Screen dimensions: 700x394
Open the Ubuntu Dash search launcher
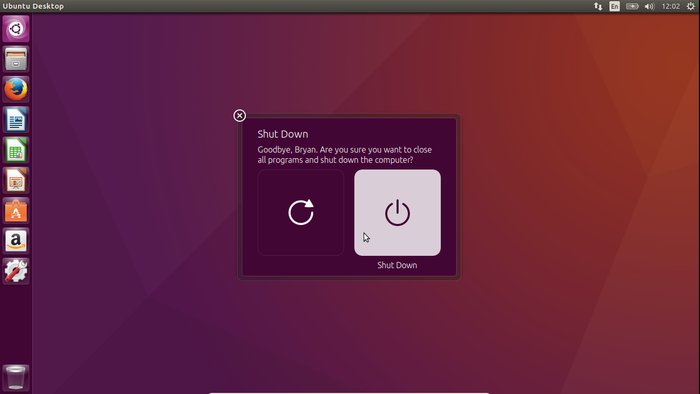16,29
